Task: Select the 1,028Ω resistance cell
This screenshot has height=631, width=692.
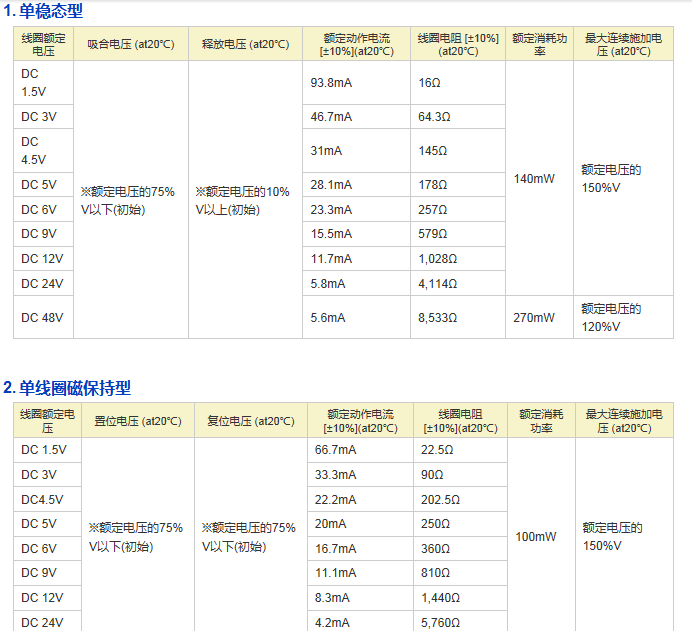Action: tap(438, 259)
